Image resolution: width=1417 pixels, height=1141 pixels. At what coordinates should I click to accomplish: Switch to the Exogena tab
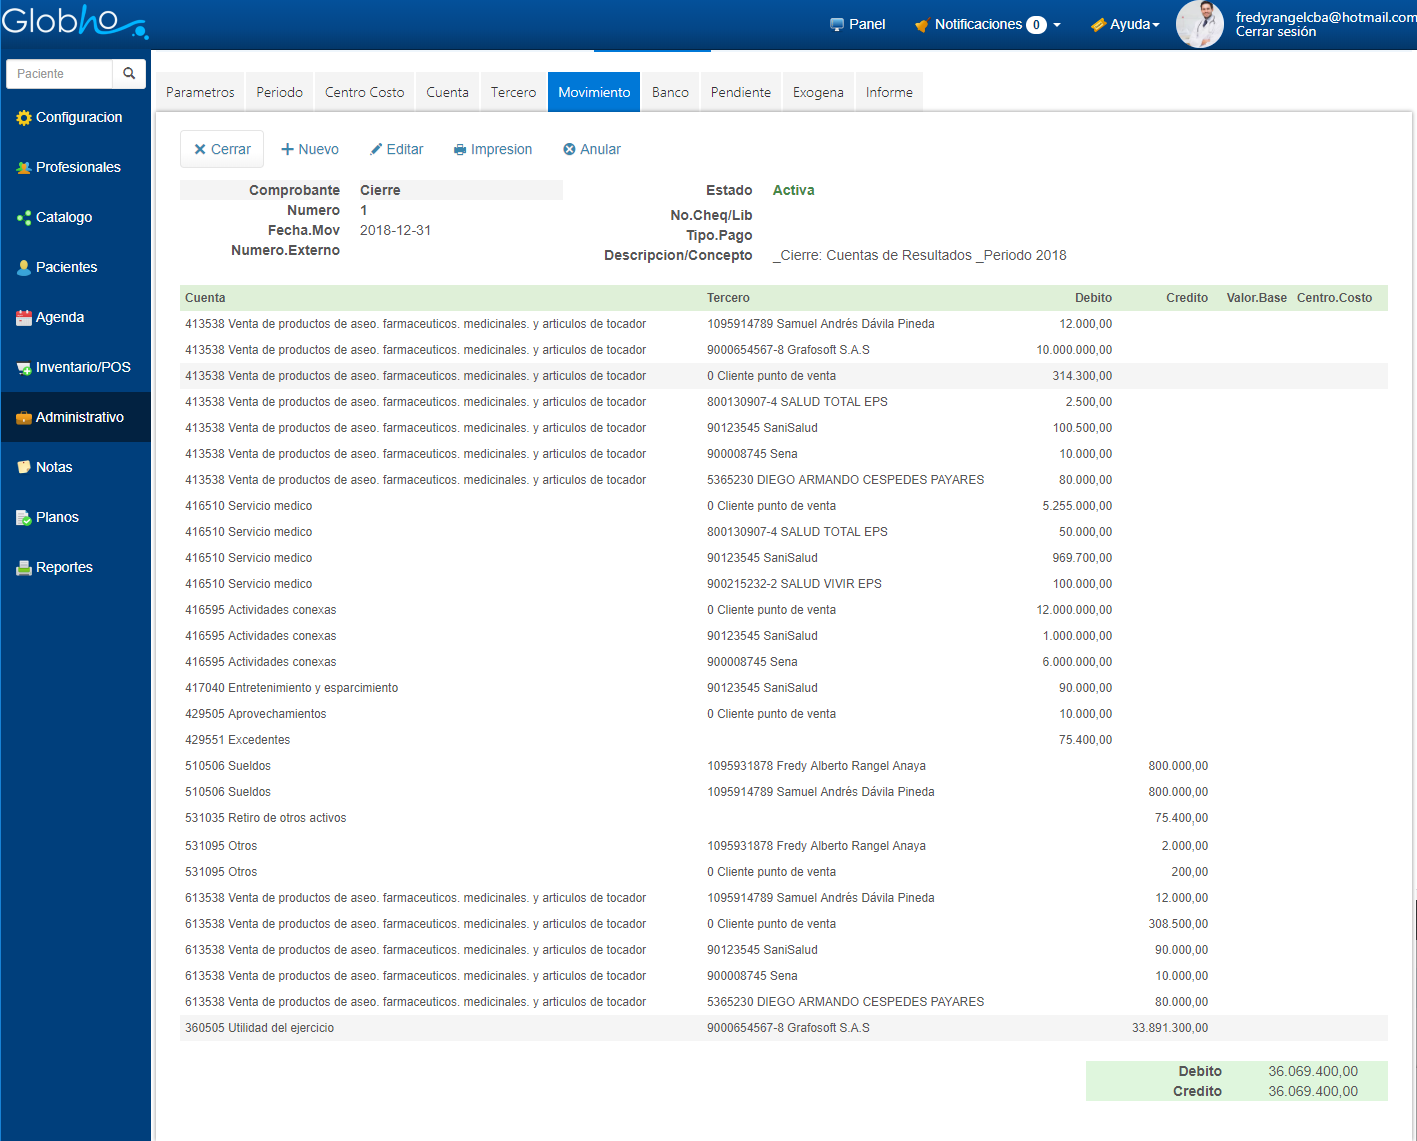click(818, 92)
